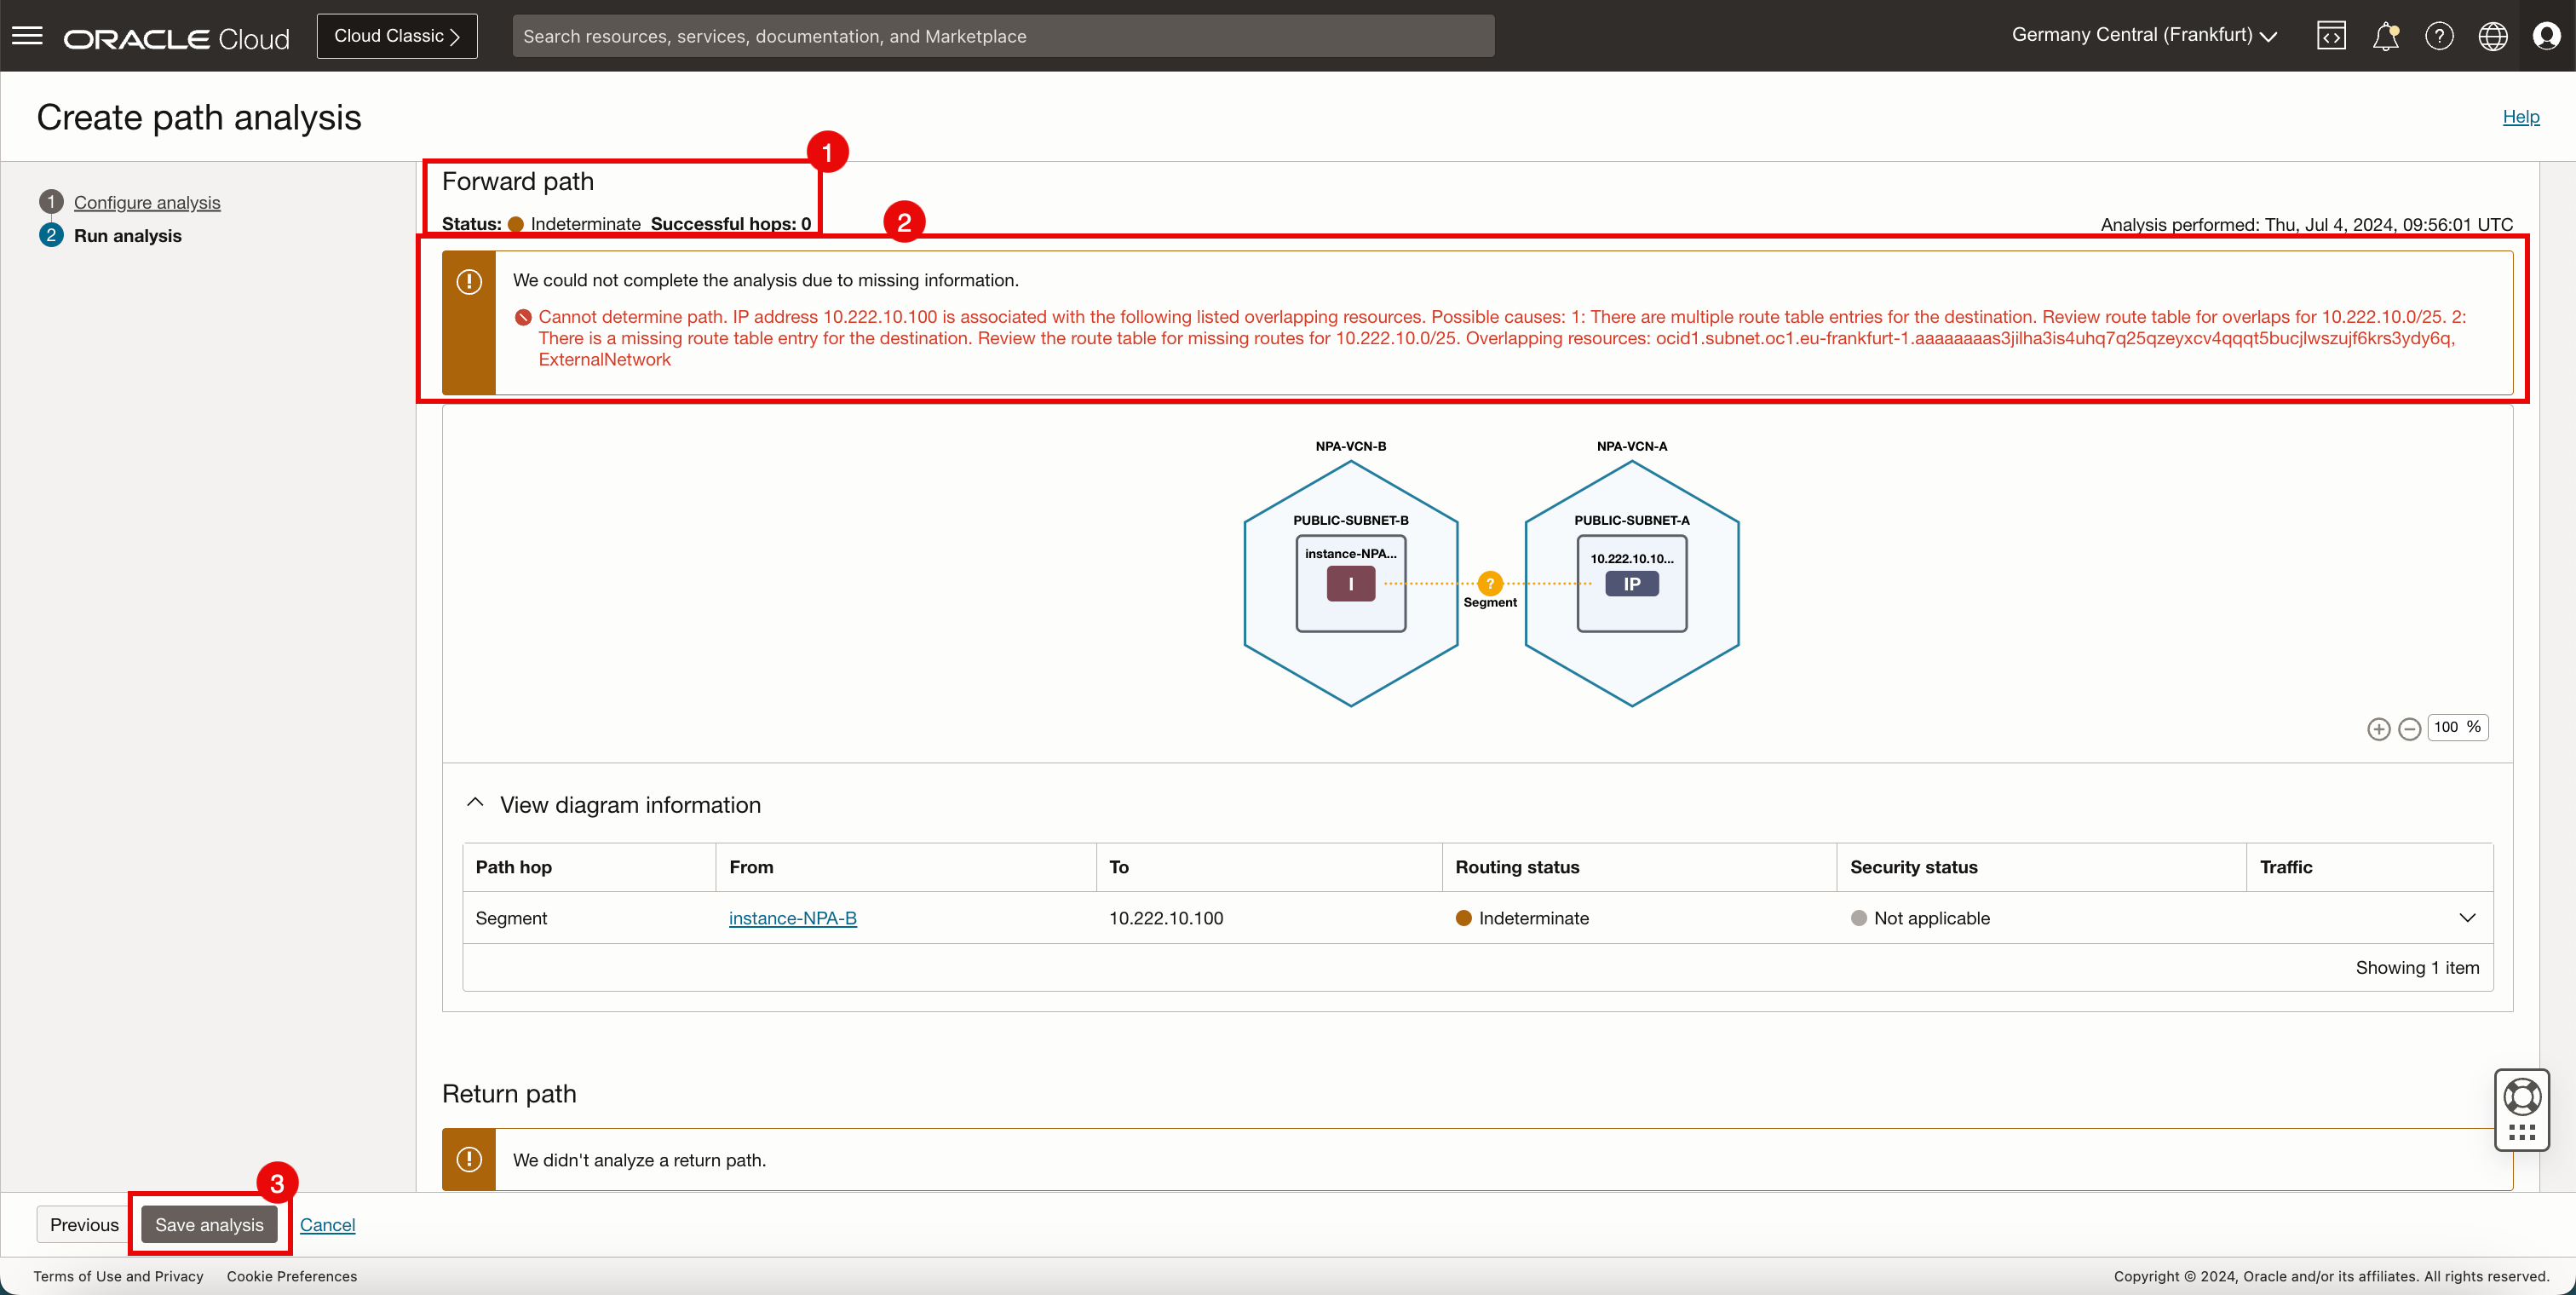Image resolution: width=2576 pixels, height=1295 pixels.
Task: Click the help question mark icon
Action: coord(2439,36)
